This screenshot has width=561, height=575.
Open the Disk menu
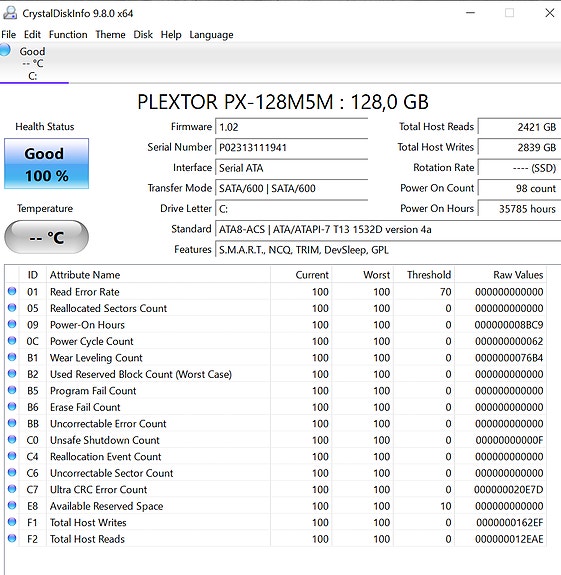pyautogui.click(x=143, y=34)
